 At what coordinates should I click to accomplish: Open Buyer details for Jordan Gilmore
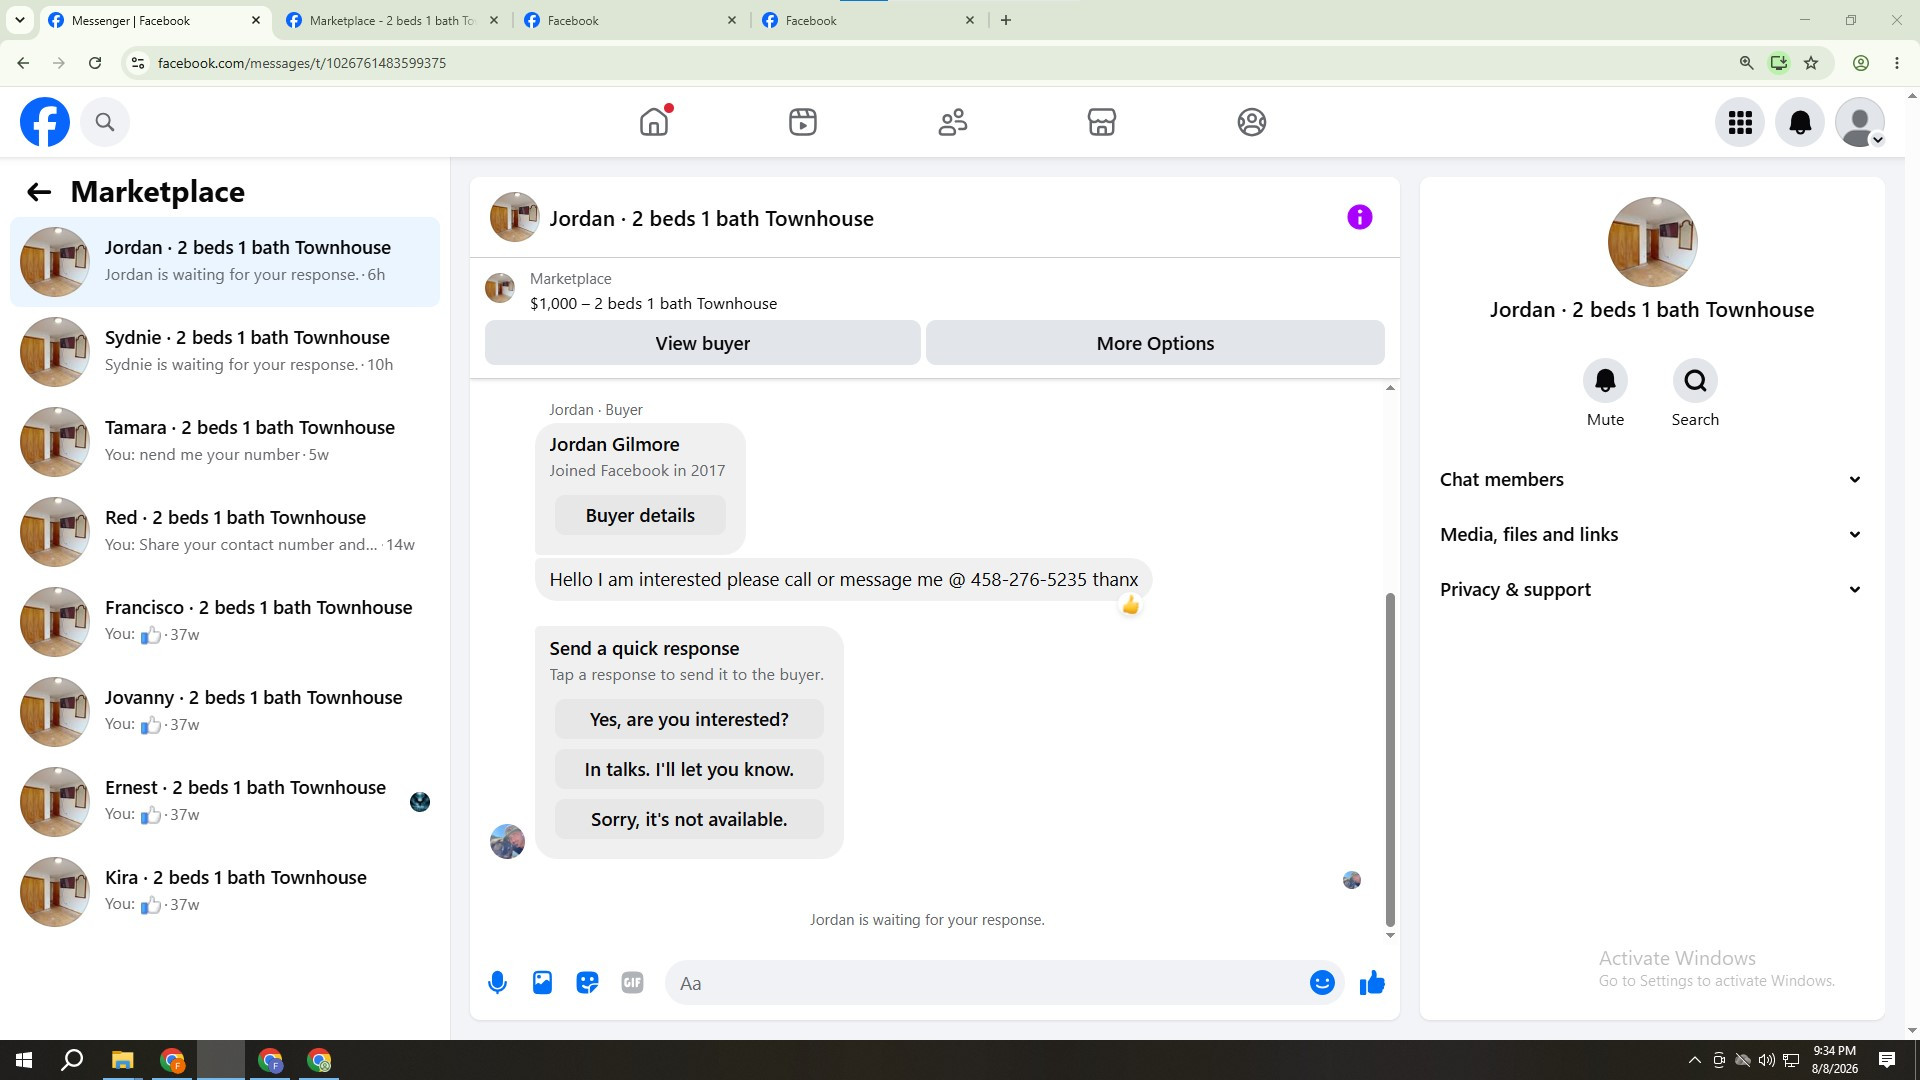click(x=640, y=516)
